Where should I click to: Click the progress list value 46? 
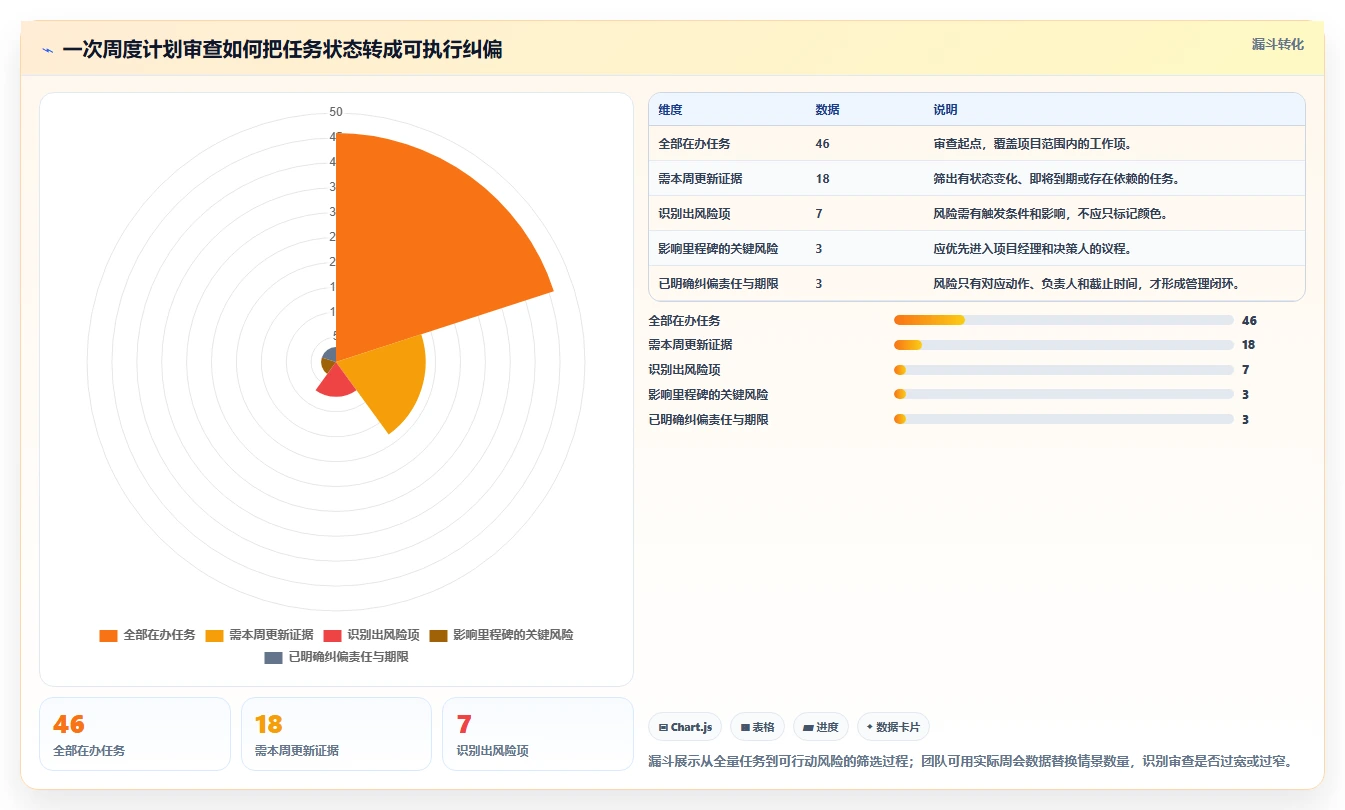coord(1249,320)
